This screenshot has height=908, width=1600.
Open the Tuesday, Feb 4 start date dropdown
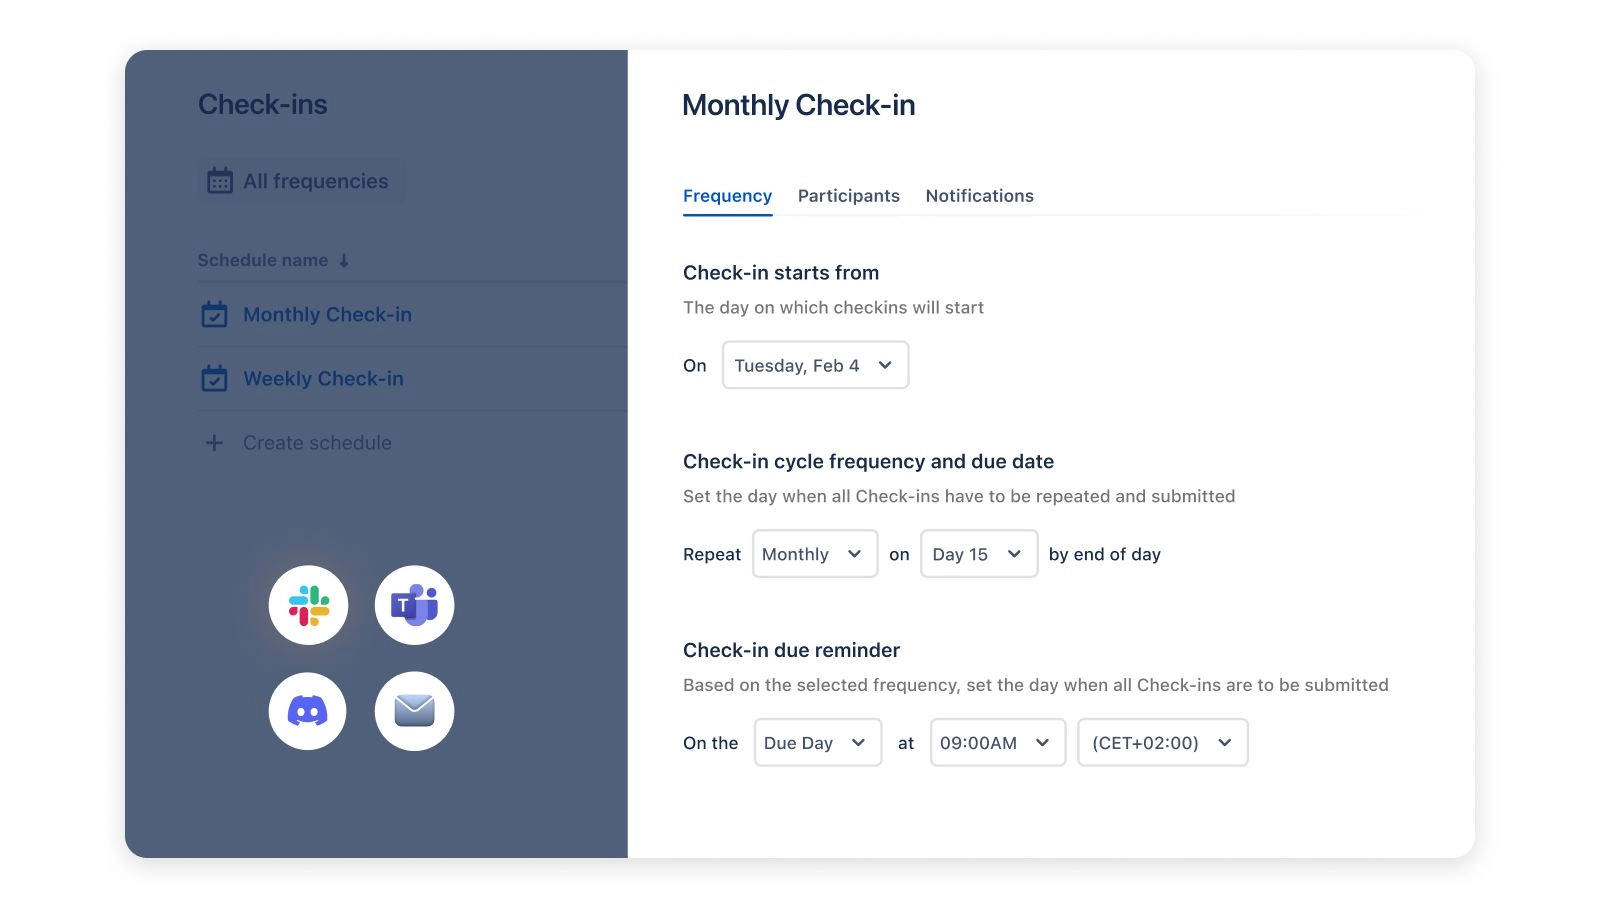pyautogui.click(x=815, y=365)
